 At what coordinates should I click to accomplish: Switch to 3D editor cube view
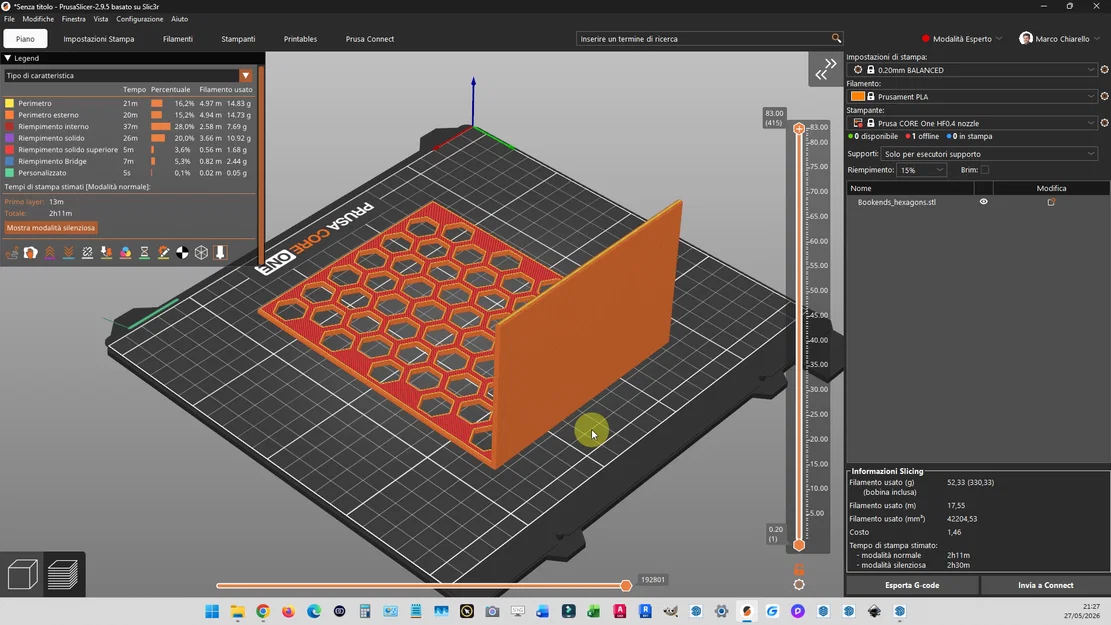click(x=23, y=574)
